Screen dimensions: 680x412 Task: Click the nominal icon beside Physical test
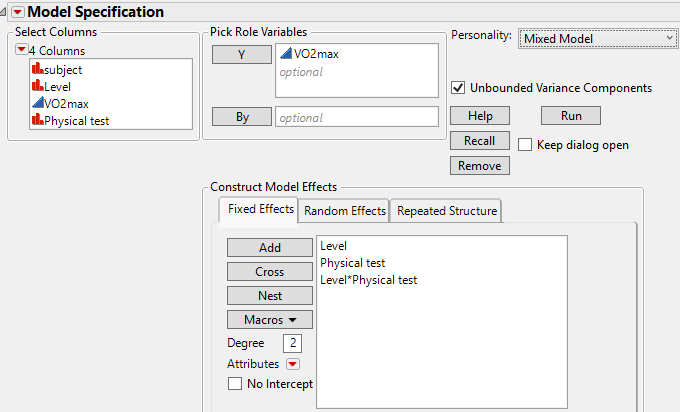(37, 120)
